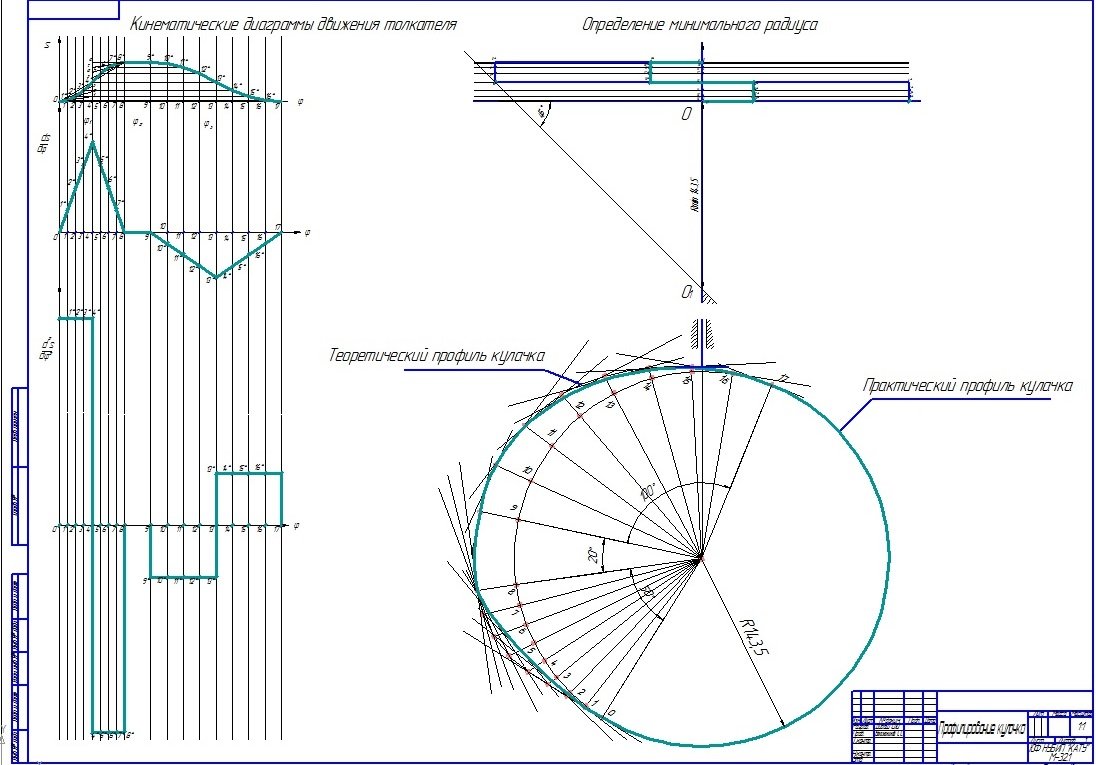The width and height of the screenshot is (1096, 765).
Task: Select the 100° angle dimension
Action: click(x=648, y=494)
